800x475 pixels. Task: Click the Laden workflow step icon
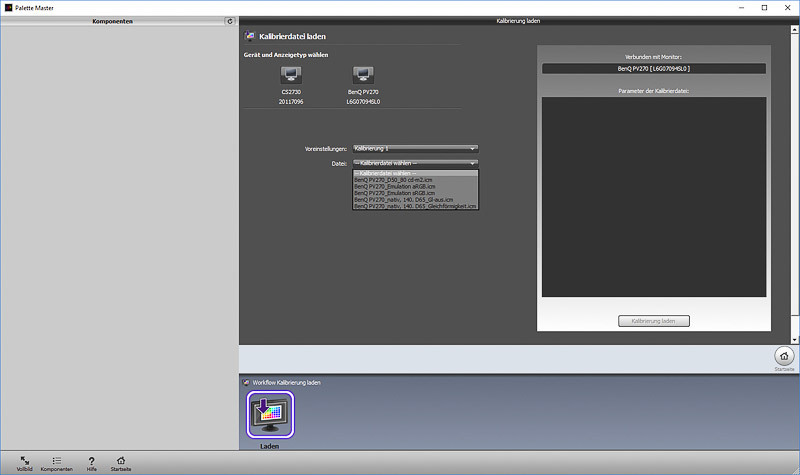[x=271, y=414]
